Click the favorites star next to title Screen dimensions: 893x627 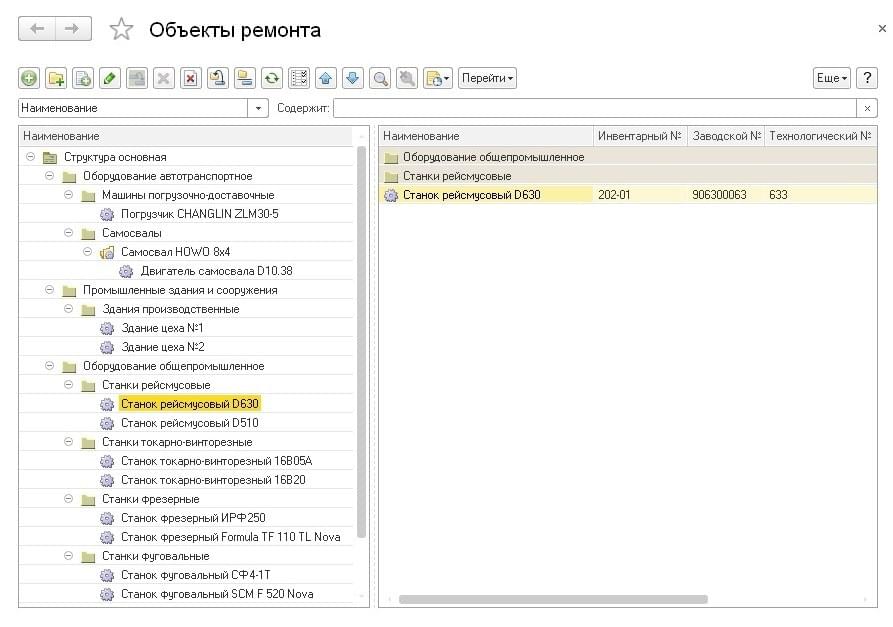(x=121, y=30)
